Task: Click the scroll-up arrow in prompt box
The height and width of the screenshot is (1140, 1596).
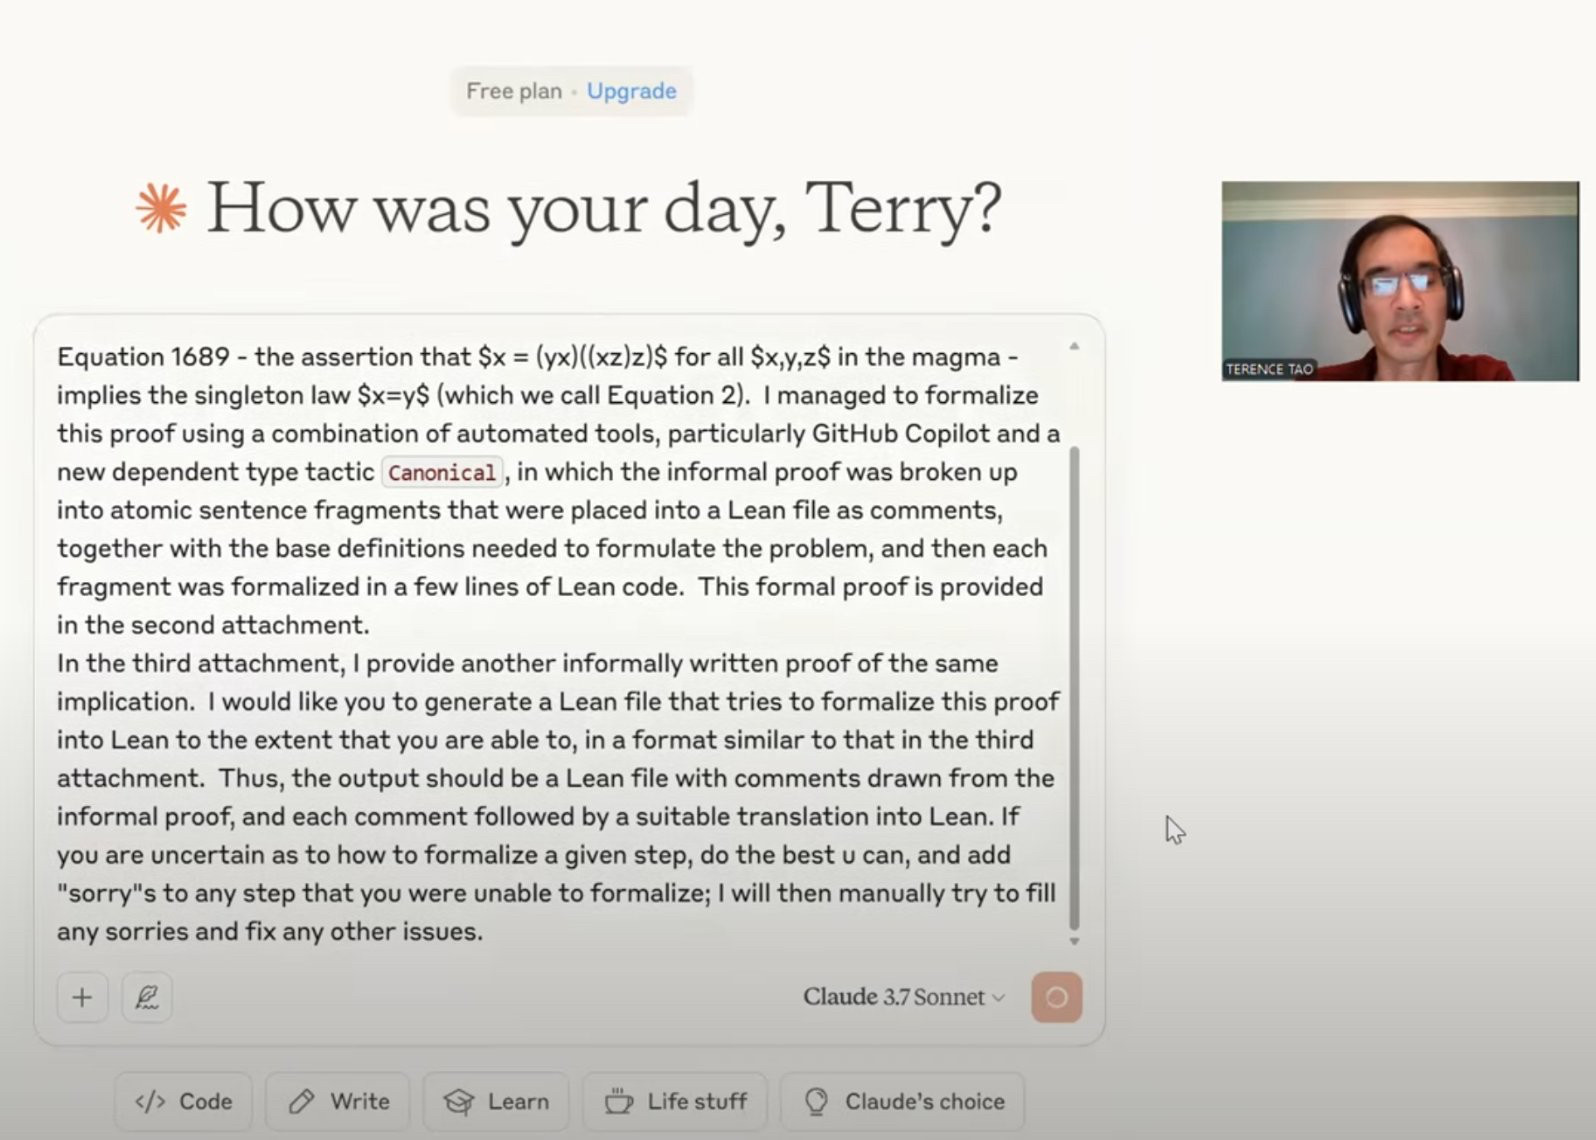Action: coord(1074,347)
